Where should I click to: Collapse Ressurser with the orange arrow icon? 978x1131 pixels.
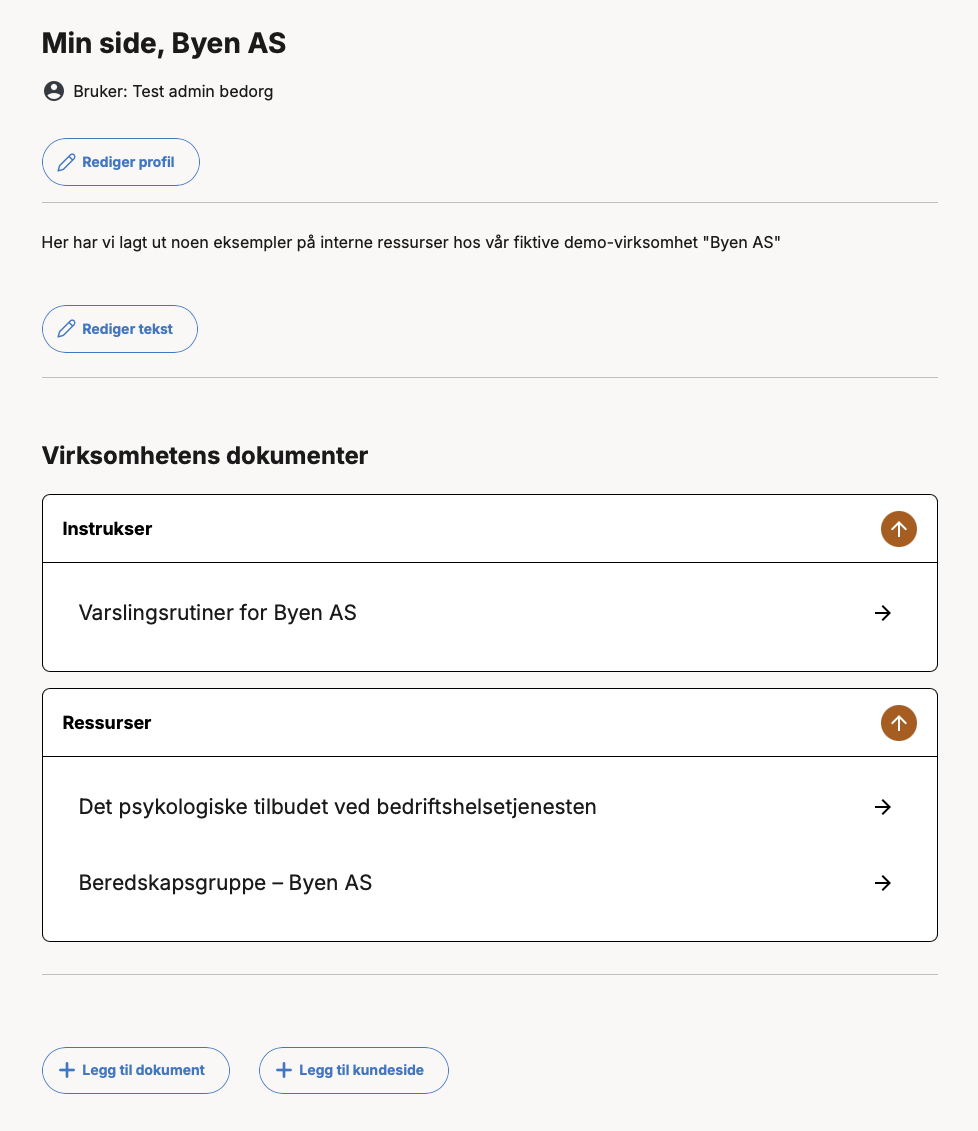point(899,723)
